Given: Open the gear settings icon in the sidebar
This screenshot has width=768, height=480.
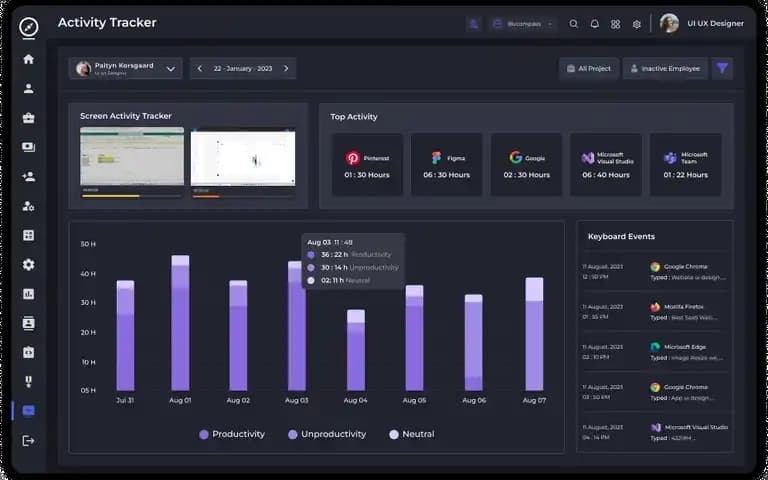Looking at the screenshot, I should (28, 264).
